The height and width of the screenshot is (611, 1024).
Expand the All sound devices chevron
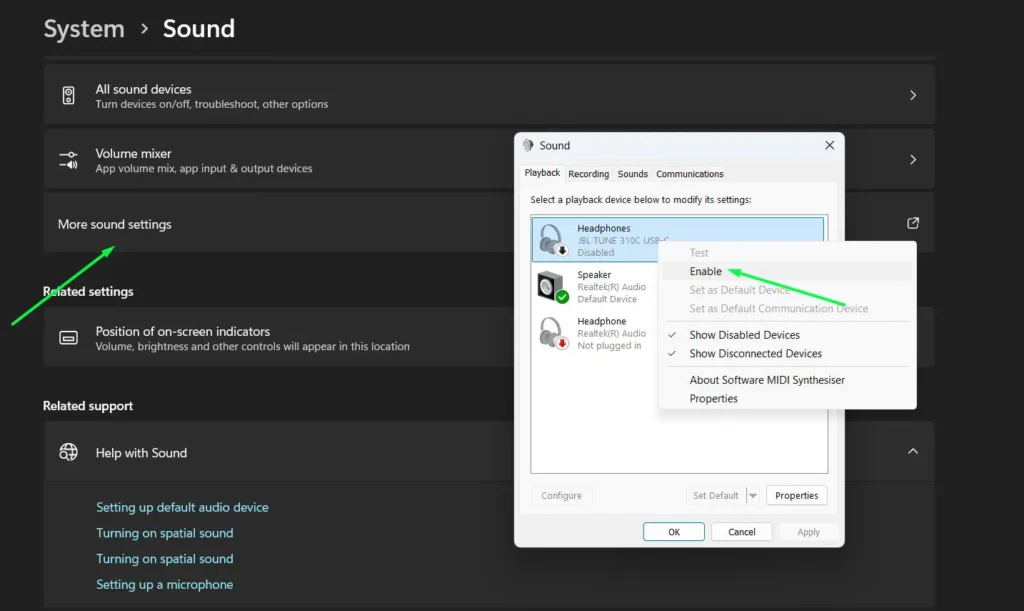click(x=912, y=94)
